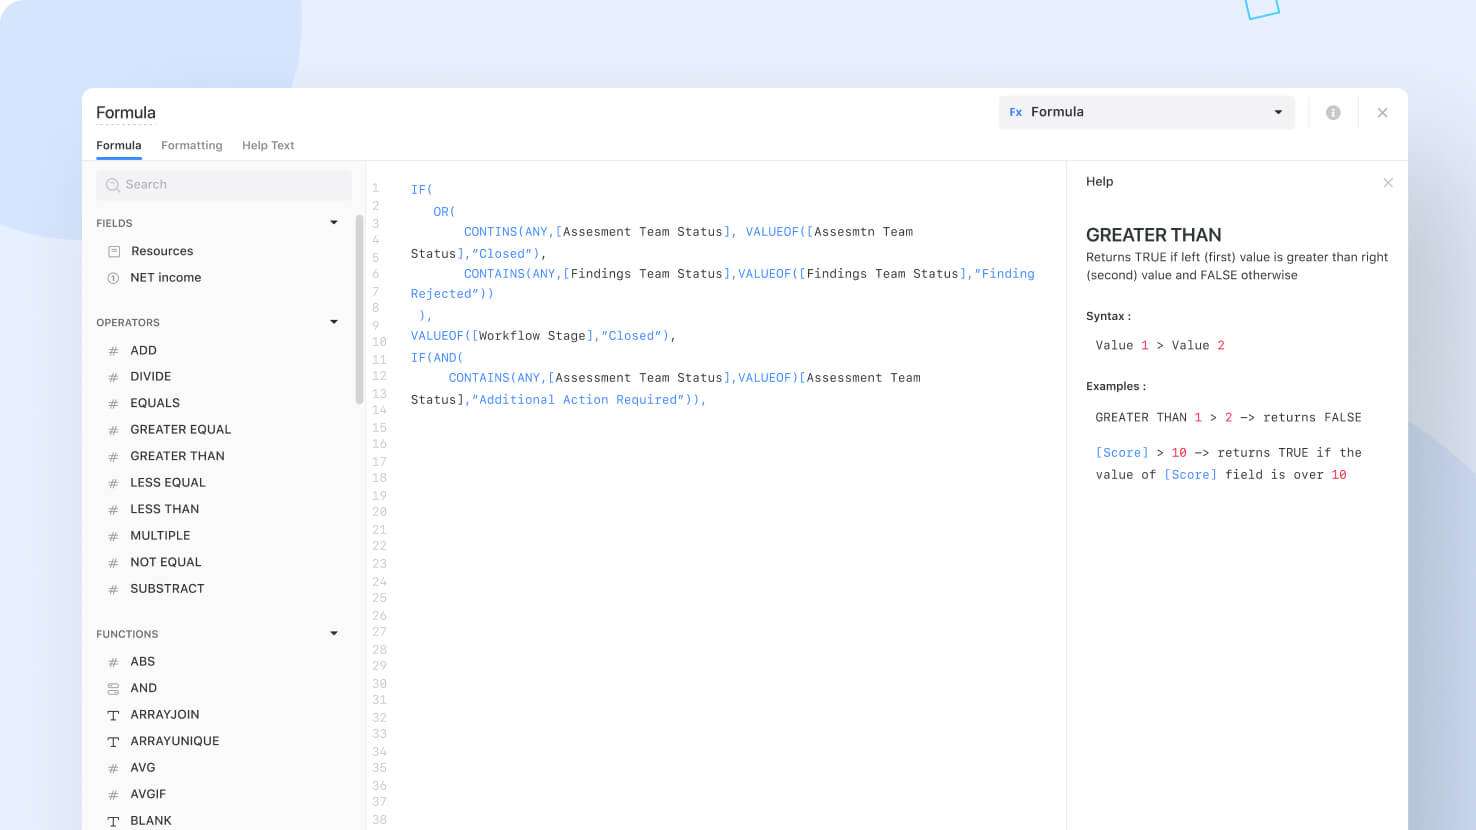Click the IF( text on editor line 1
1476x830 pixels.
point(421,189)
